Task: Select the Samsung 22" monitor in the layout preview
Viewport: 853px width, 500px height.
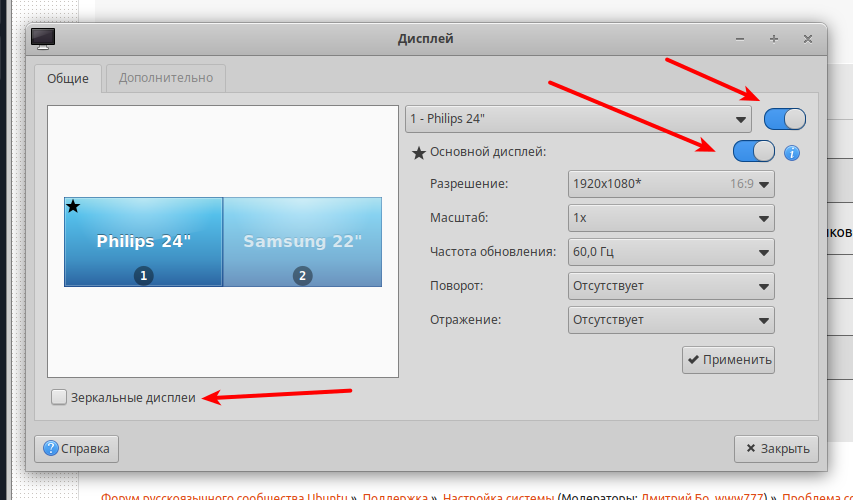Action: 302,242
